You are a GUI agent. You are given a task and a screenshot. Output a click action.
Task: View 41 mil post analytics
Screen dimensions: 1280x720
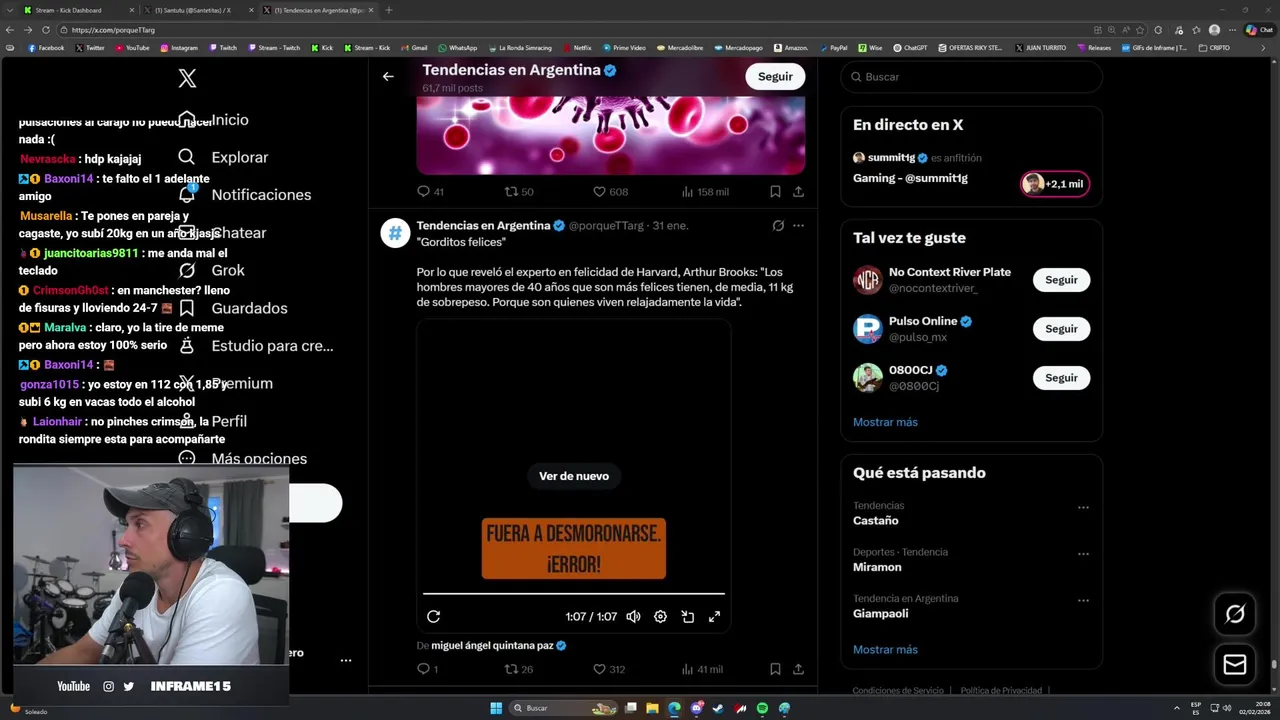(702, 669)
